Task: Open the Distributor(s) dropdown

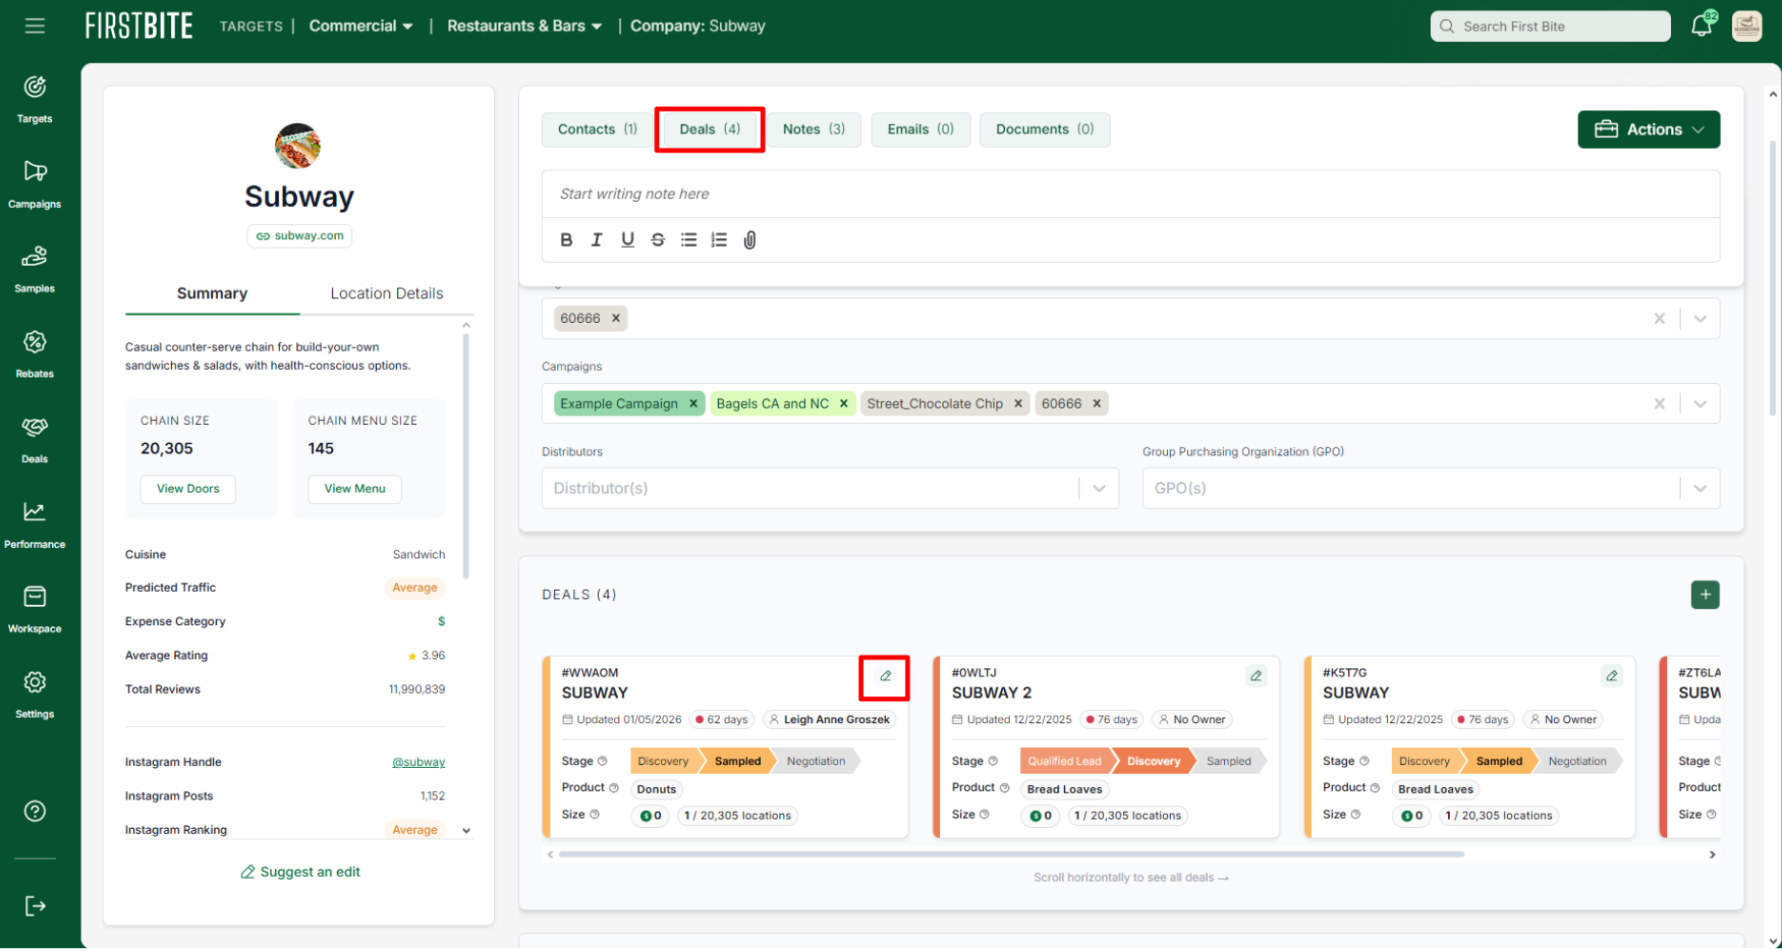Action: click(830, 488)
